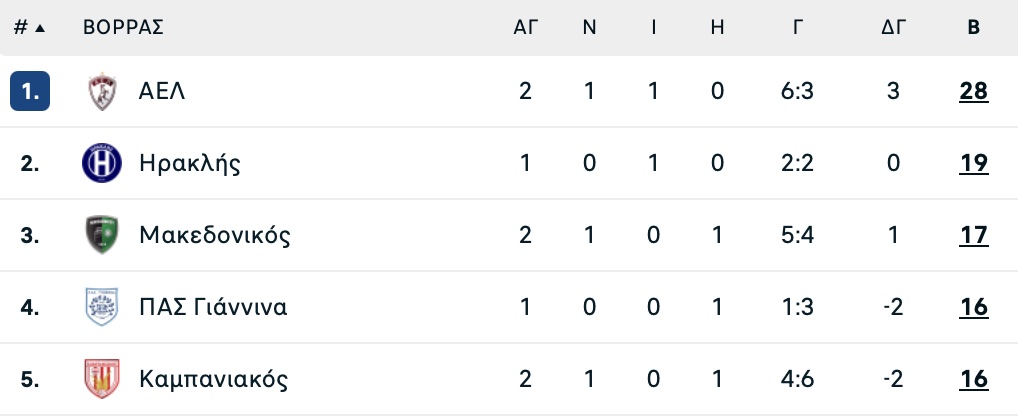Click the ΠΑΣ Γιάννινα team crest
This screenshot has height=420, width=1018.
pos(102,306)
